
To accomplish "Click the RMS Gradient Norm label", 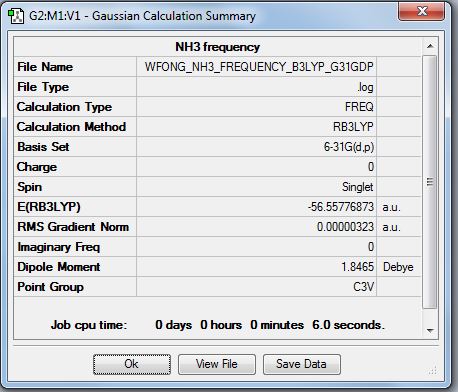I will [x=73, y=227].
